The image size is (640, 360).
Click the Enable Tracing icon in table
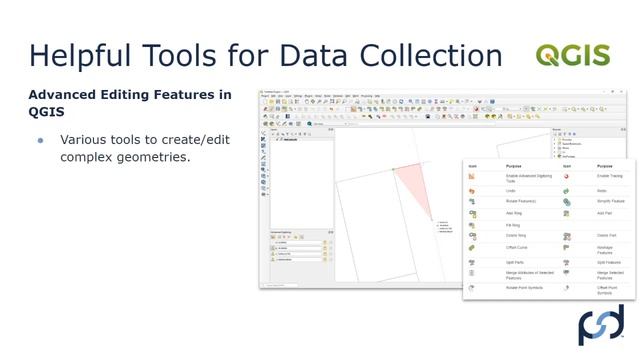coord(566,176)
